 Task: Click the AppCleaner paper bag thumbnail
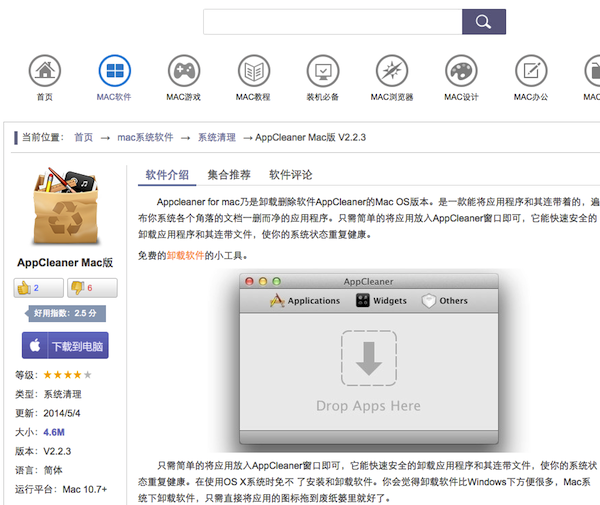click(66, 206)
